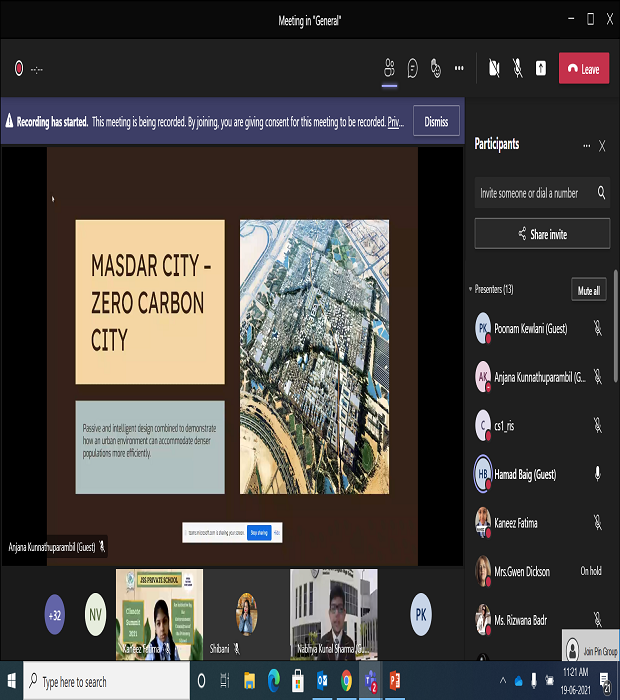The height and width of the screenshot is (700, 620).
Task: Select Poonam Kewlani (Guest) in participants
Action: pos(541,329)
